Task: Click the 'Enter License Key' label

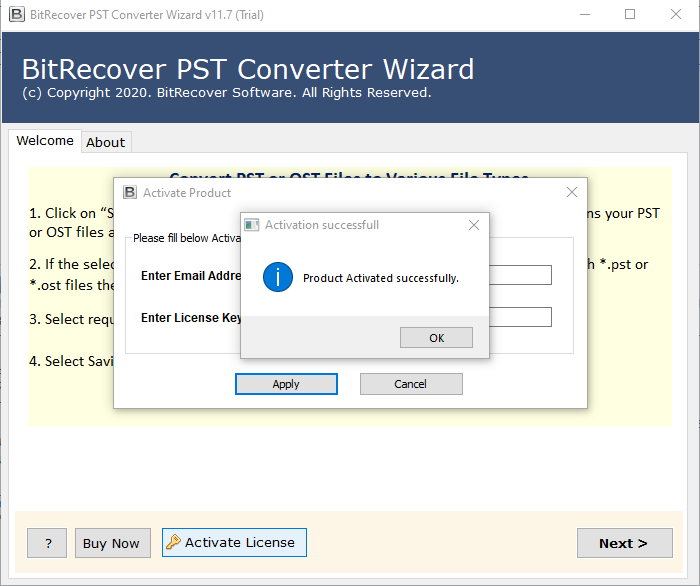Action: (191, 317)
